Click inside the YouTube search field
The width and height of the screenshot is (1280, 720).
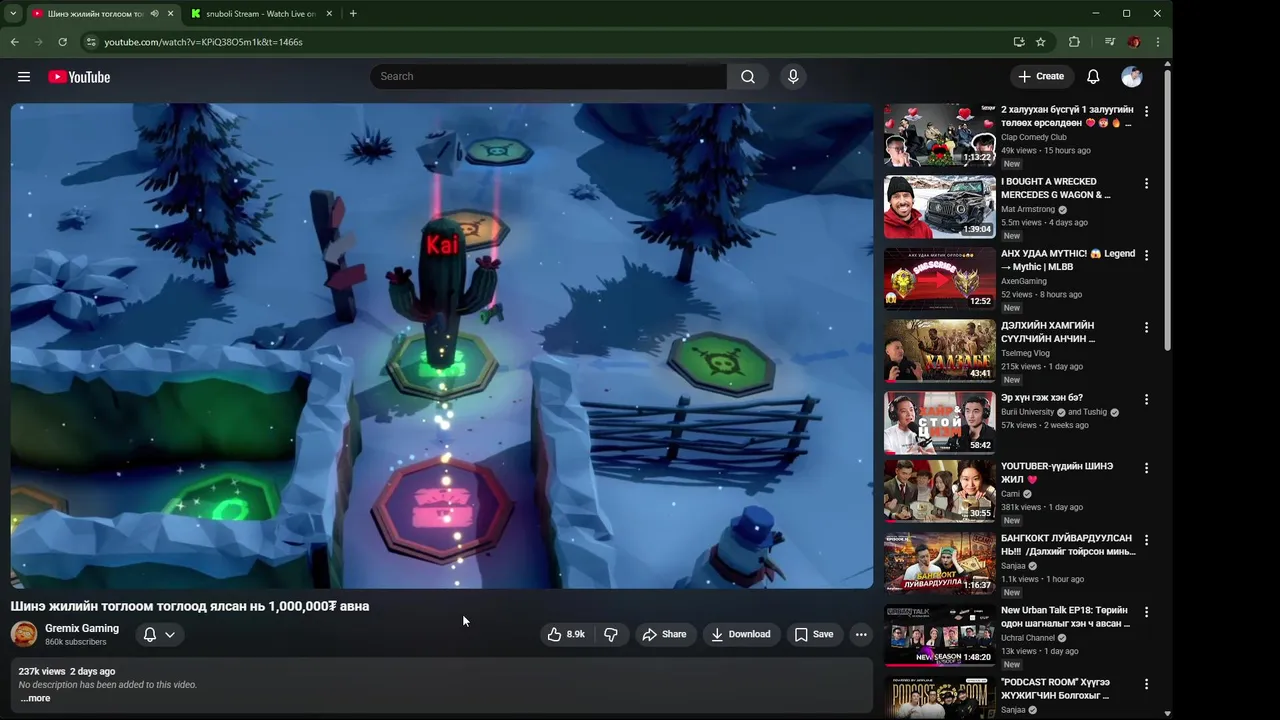click(x=548, y=77)
